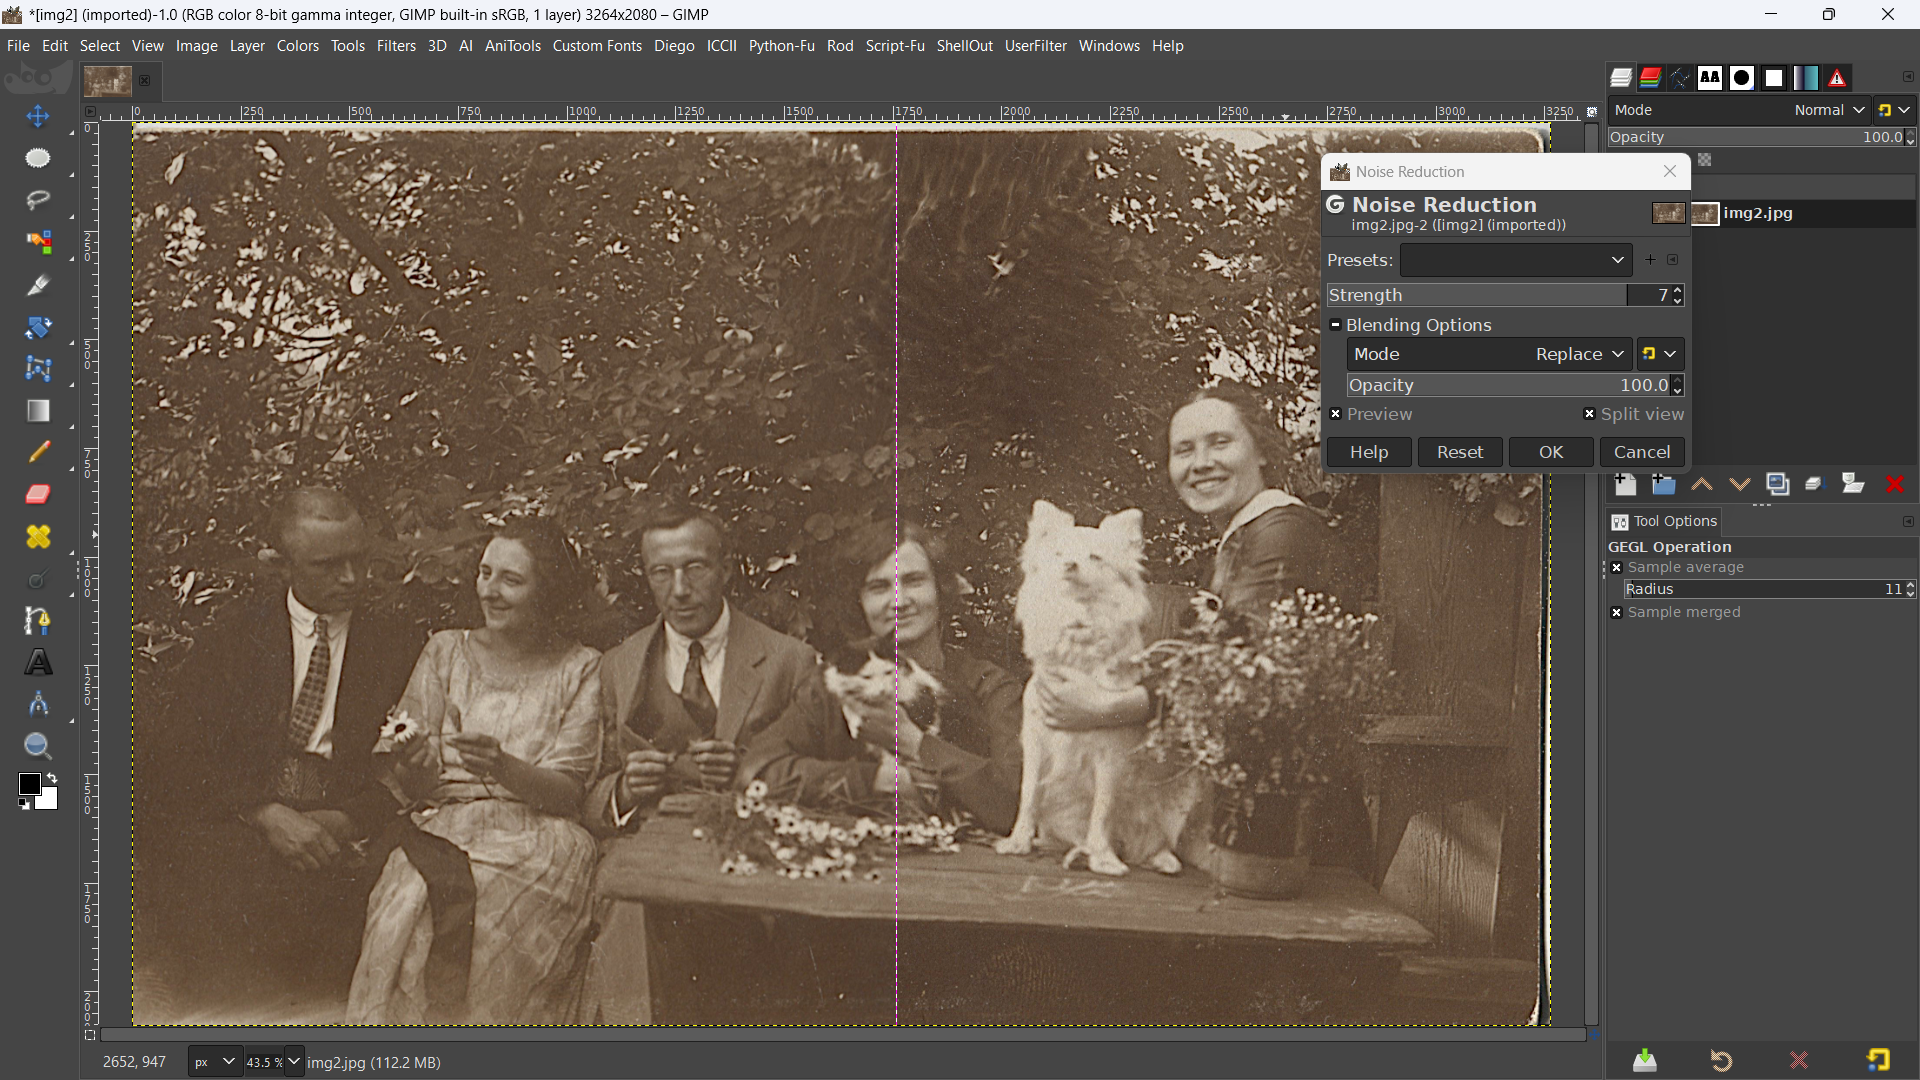Select the Measure tool compass icon
The image size is (1920, 1080).
coord(38,705)
